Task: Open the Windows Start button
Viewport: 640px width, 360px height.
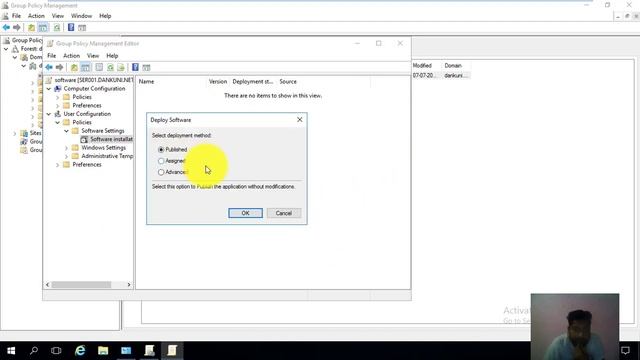Action: [11, 351]
